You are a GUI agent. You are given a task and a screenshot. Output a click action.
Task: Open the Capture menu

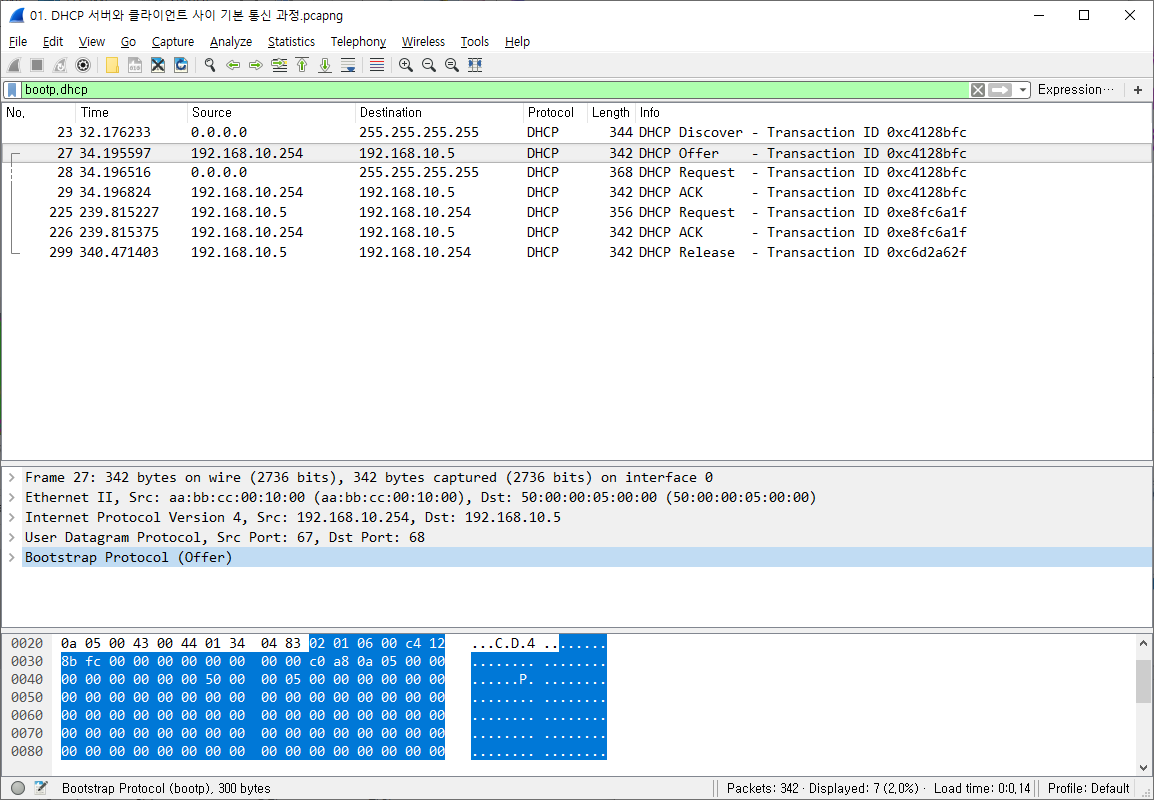coord(173,42)
